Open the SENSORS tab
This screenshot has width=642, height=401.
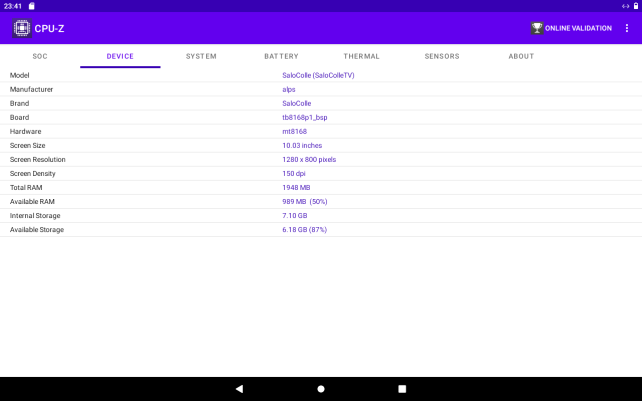[x=442, y=56]
